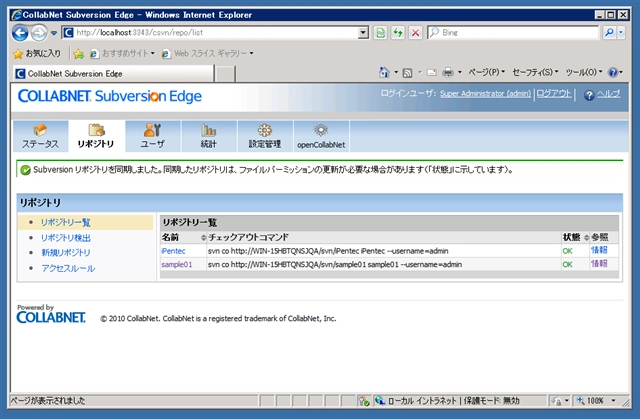Image resolution: width=640 pixels, height=419 pixels.
Task: Click the Powered by CollabNet footer logo
Action: [x=51, y=314]
